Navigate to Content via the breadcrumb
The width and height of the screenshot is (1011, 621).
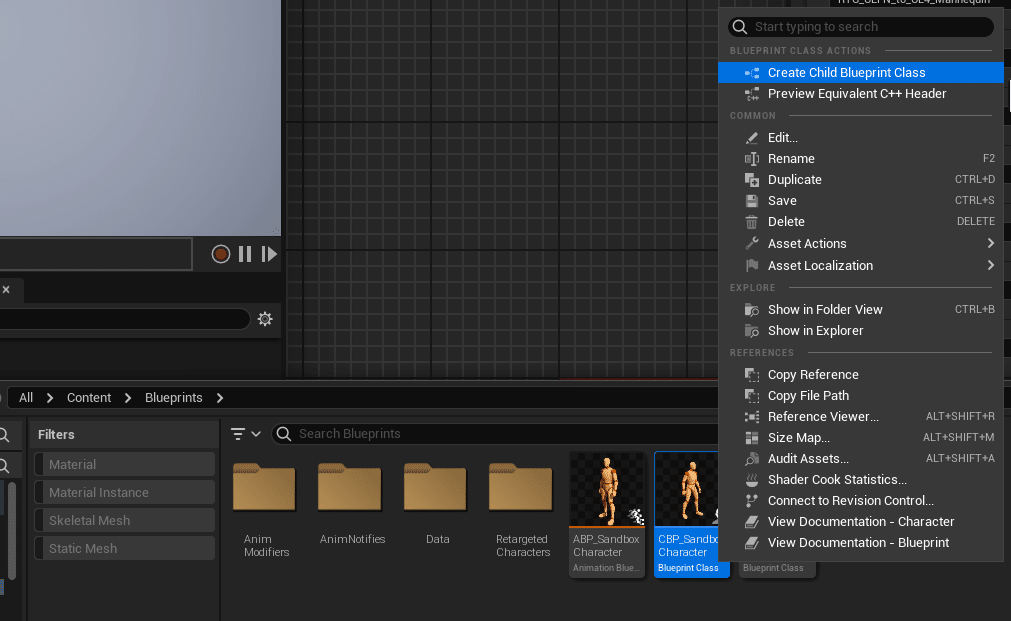[88, 397]
